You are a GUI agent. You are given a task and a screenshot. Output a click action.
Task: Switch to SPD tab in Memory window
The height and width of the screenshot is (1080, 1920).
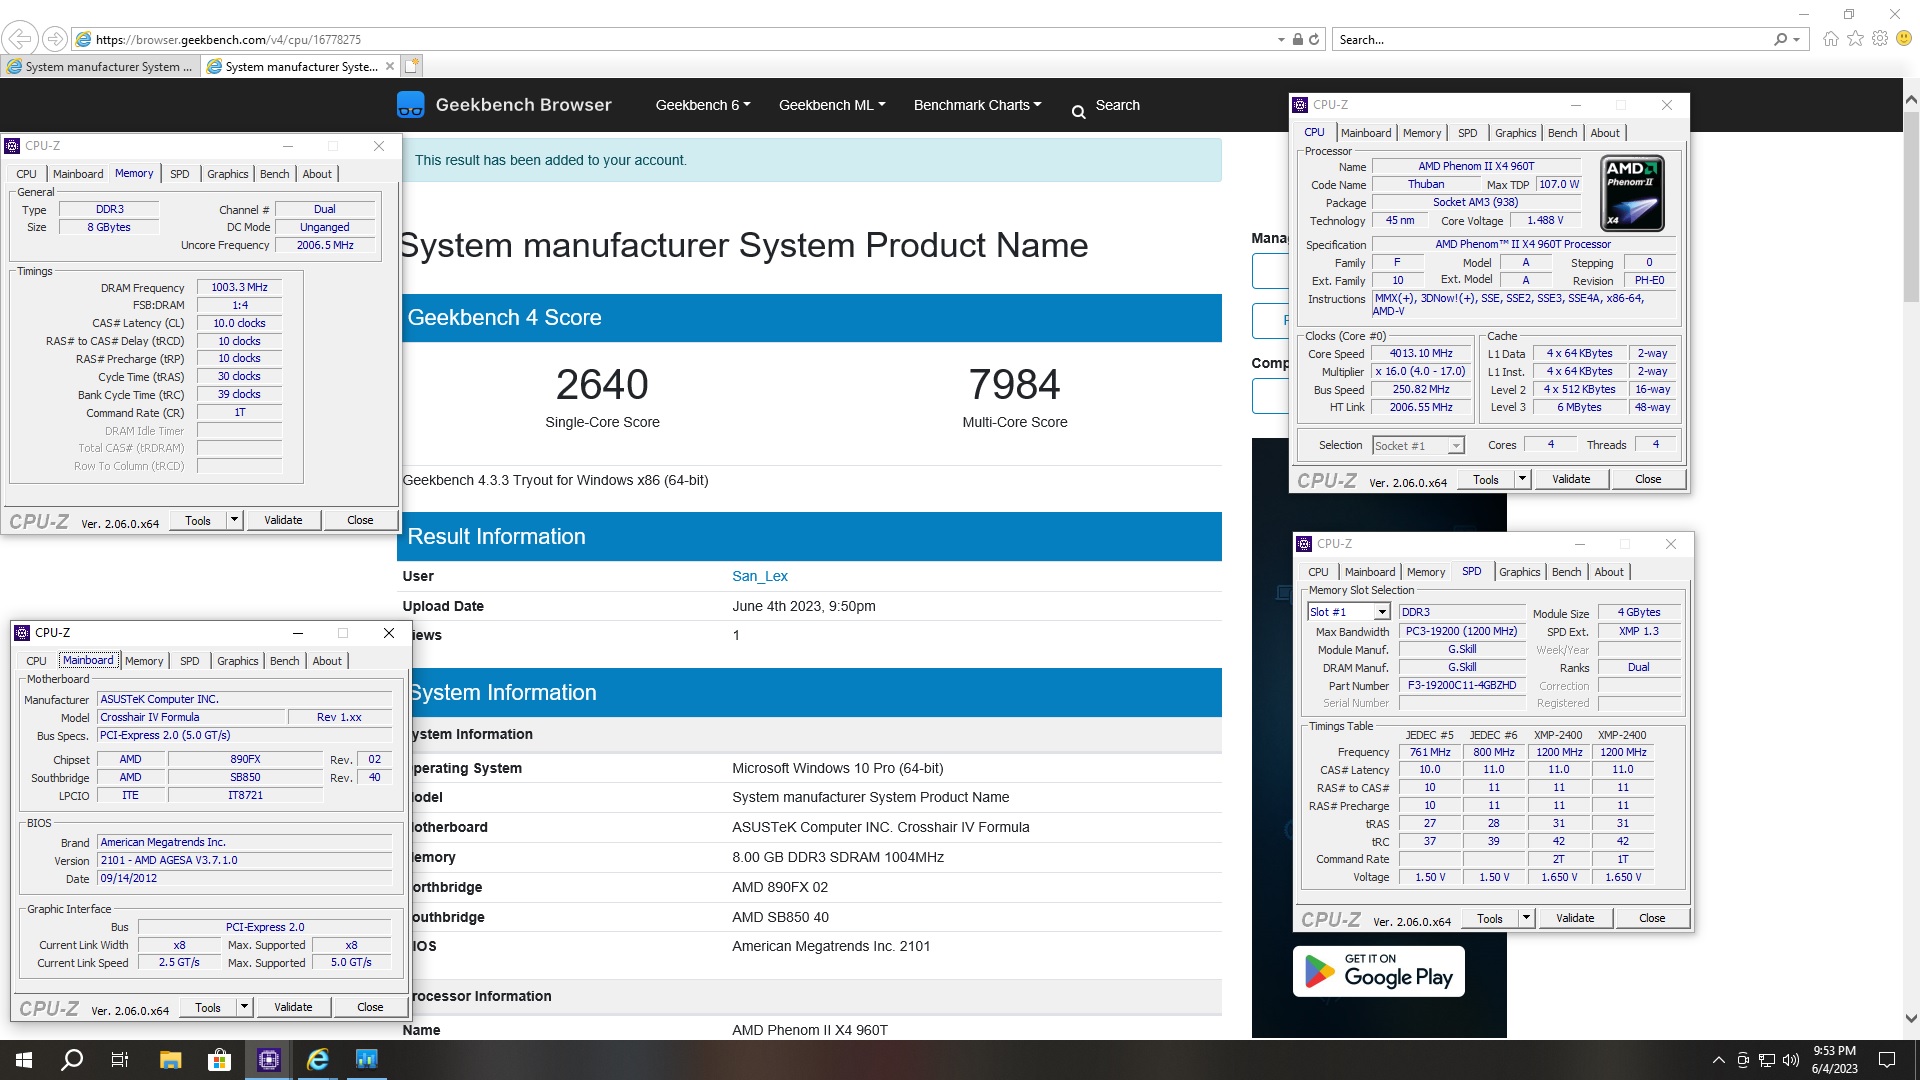(x=180, y=174)
